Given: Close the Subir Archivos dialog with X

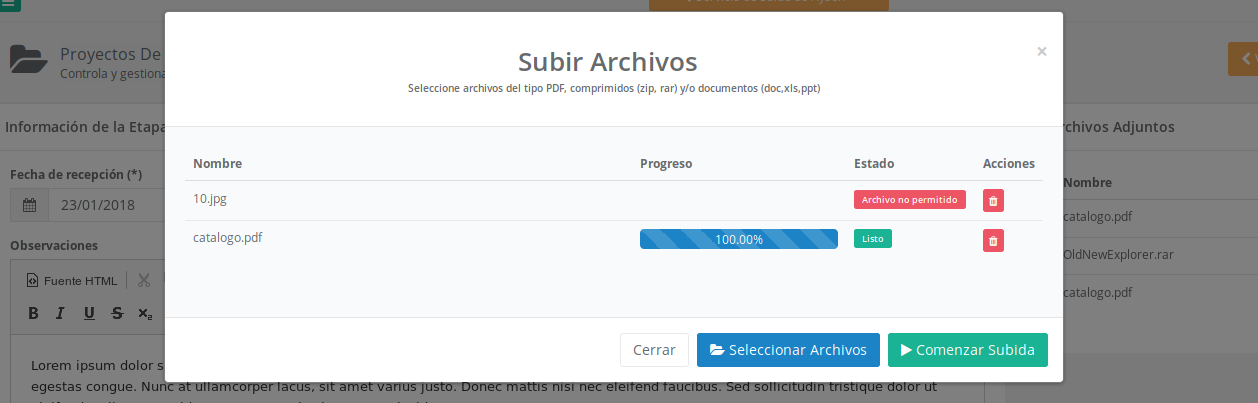Looking at the screenshot, I should [x=1041, y=51].
